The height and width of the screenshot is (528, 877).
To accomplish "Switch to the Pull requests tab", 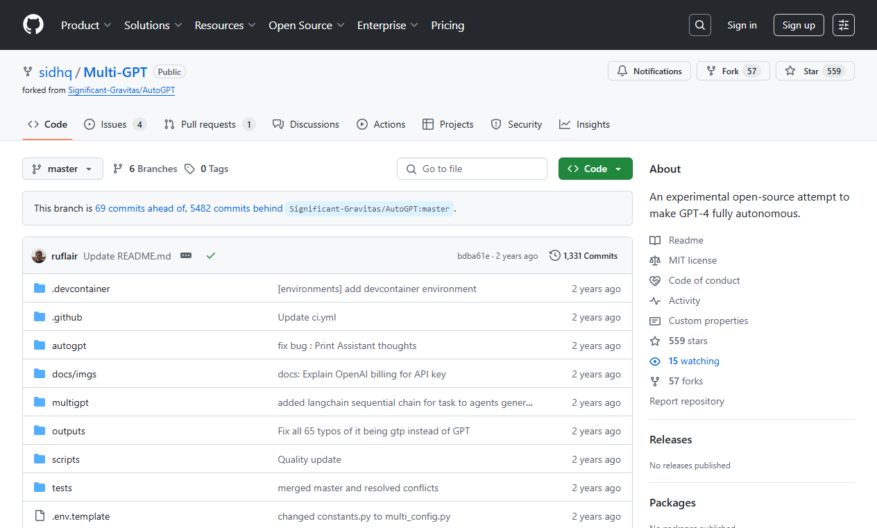I will (209, 124).
